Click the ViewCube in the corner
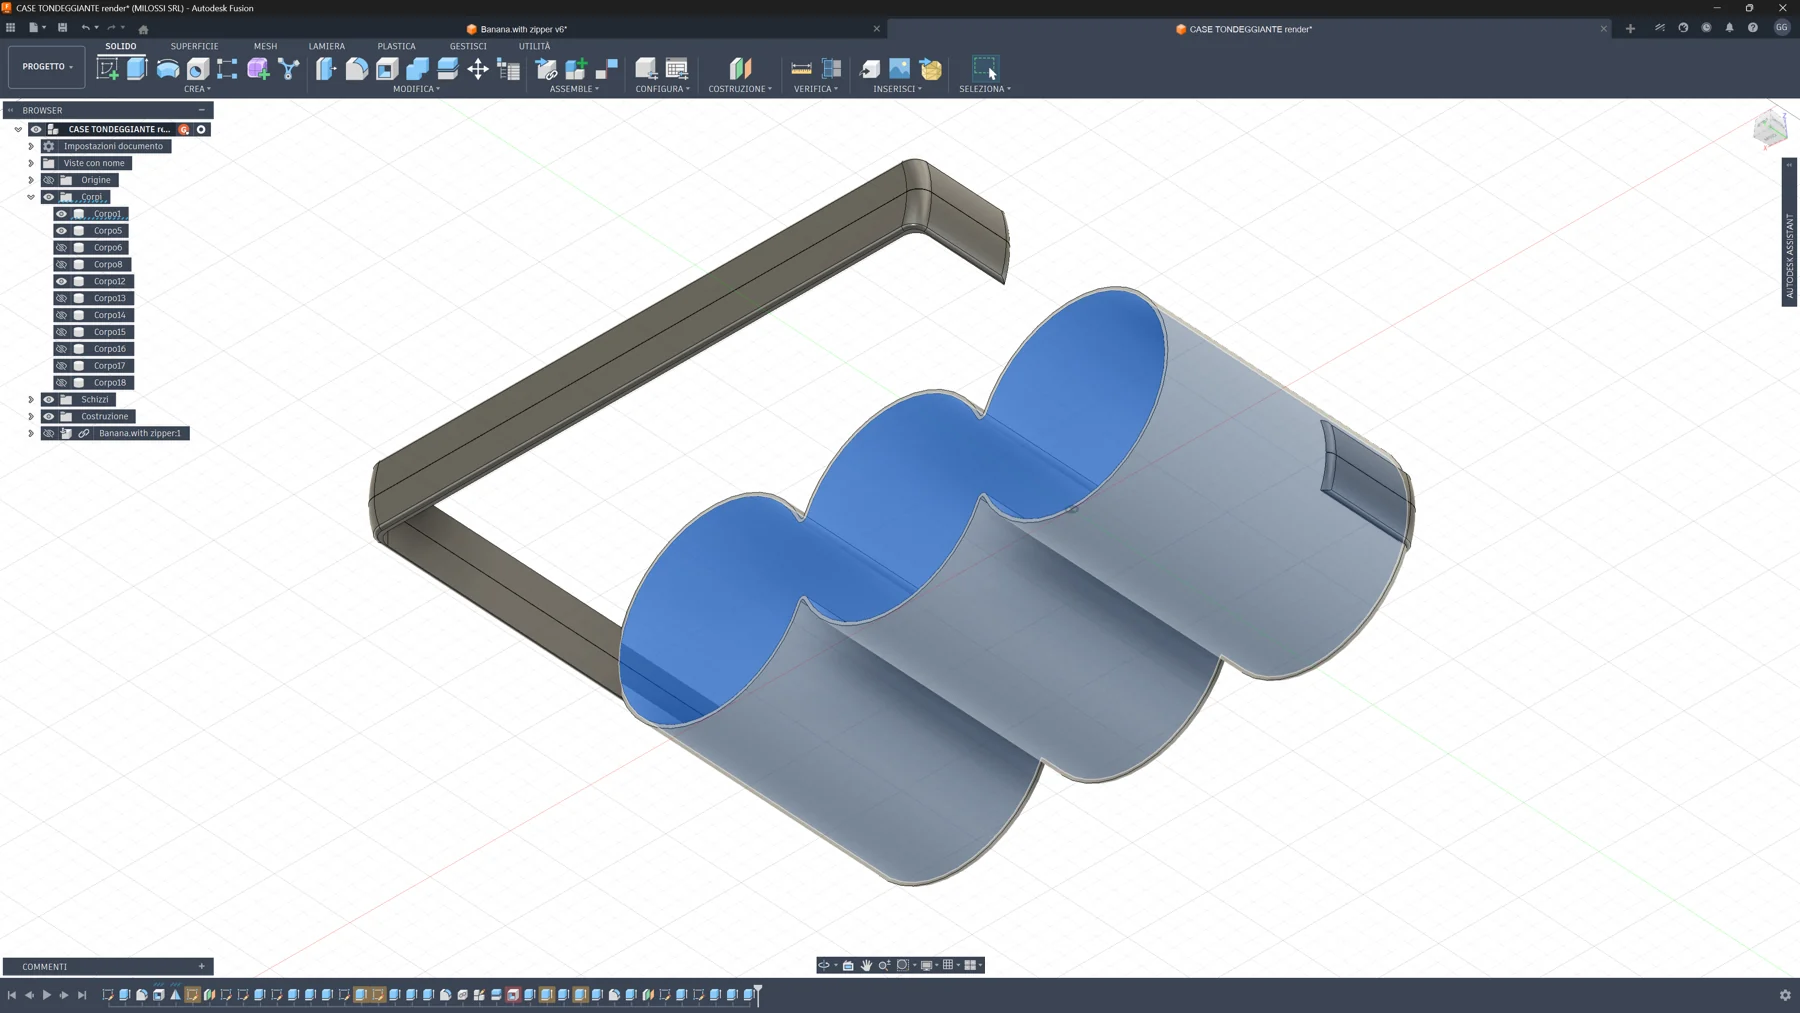The height and width of the screenshot is (1013, 1800). pyautogui.click(x=1770, y=128)
